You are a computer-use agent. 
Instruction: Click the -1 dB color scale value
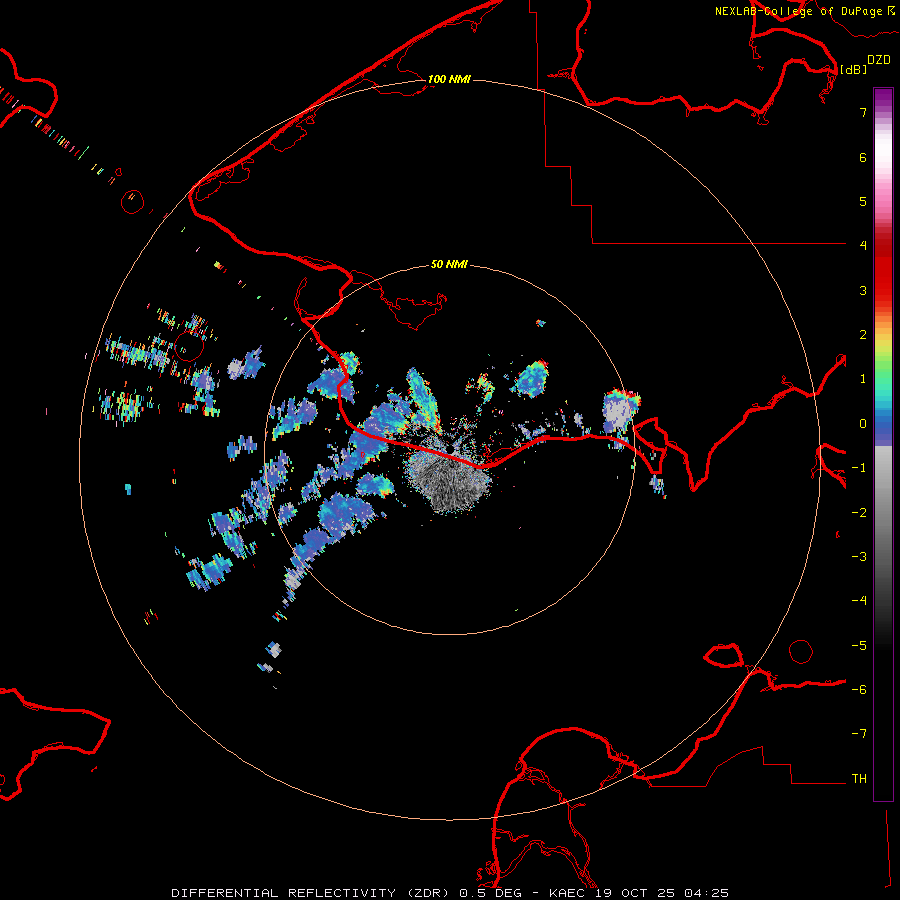coord(859,468)
